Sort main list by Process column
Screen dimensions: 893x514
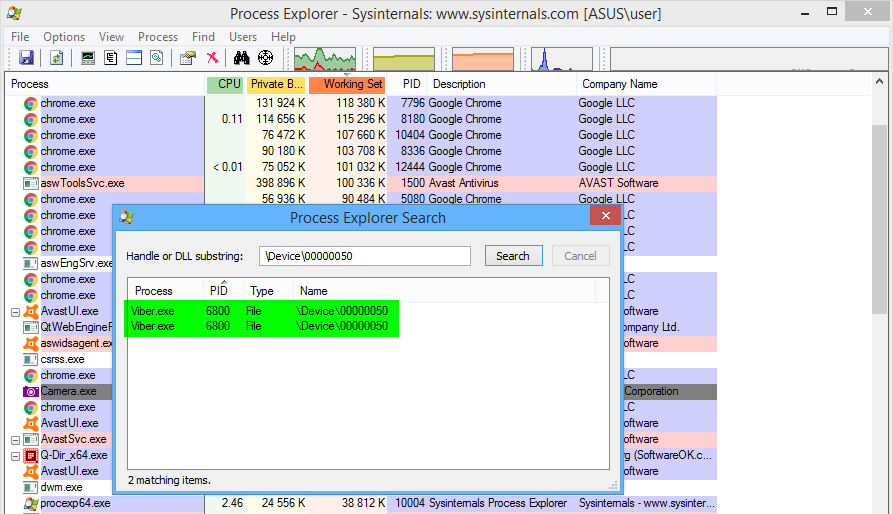pyautogui.click(x=105, y=84)
